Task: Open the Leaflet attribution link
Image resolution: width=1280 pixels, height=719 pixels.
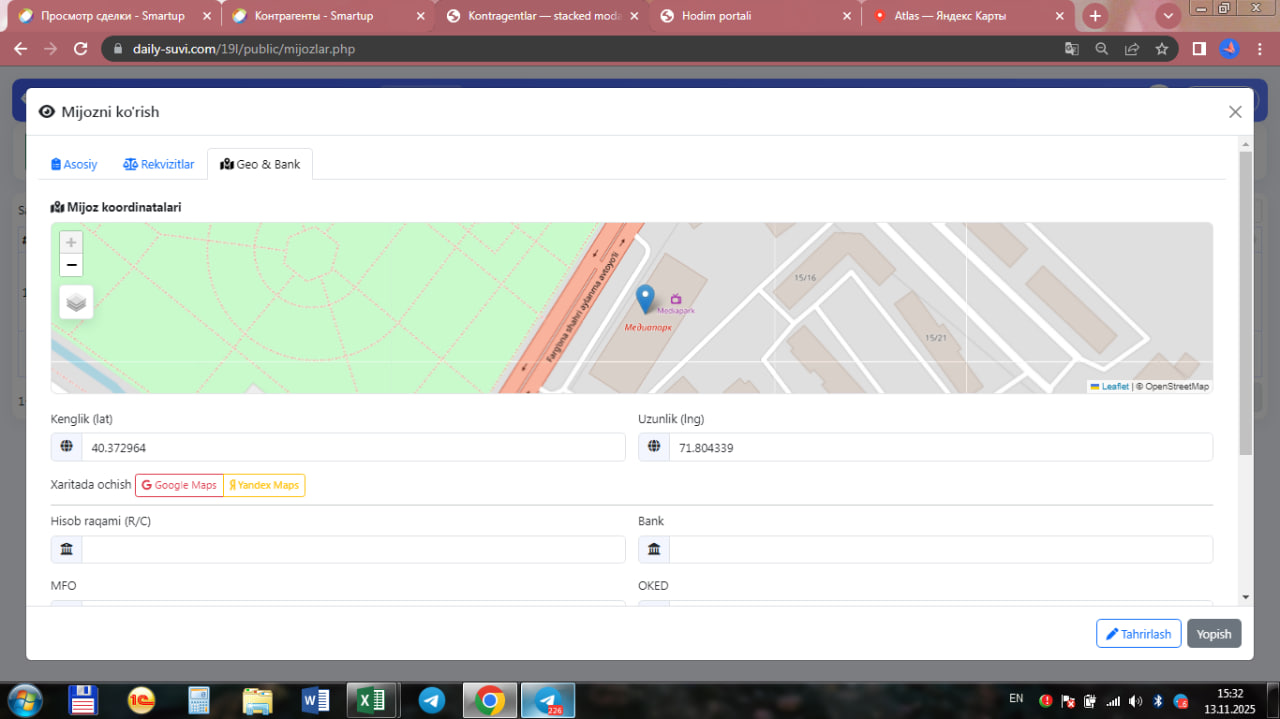Action: [1114, 386]
